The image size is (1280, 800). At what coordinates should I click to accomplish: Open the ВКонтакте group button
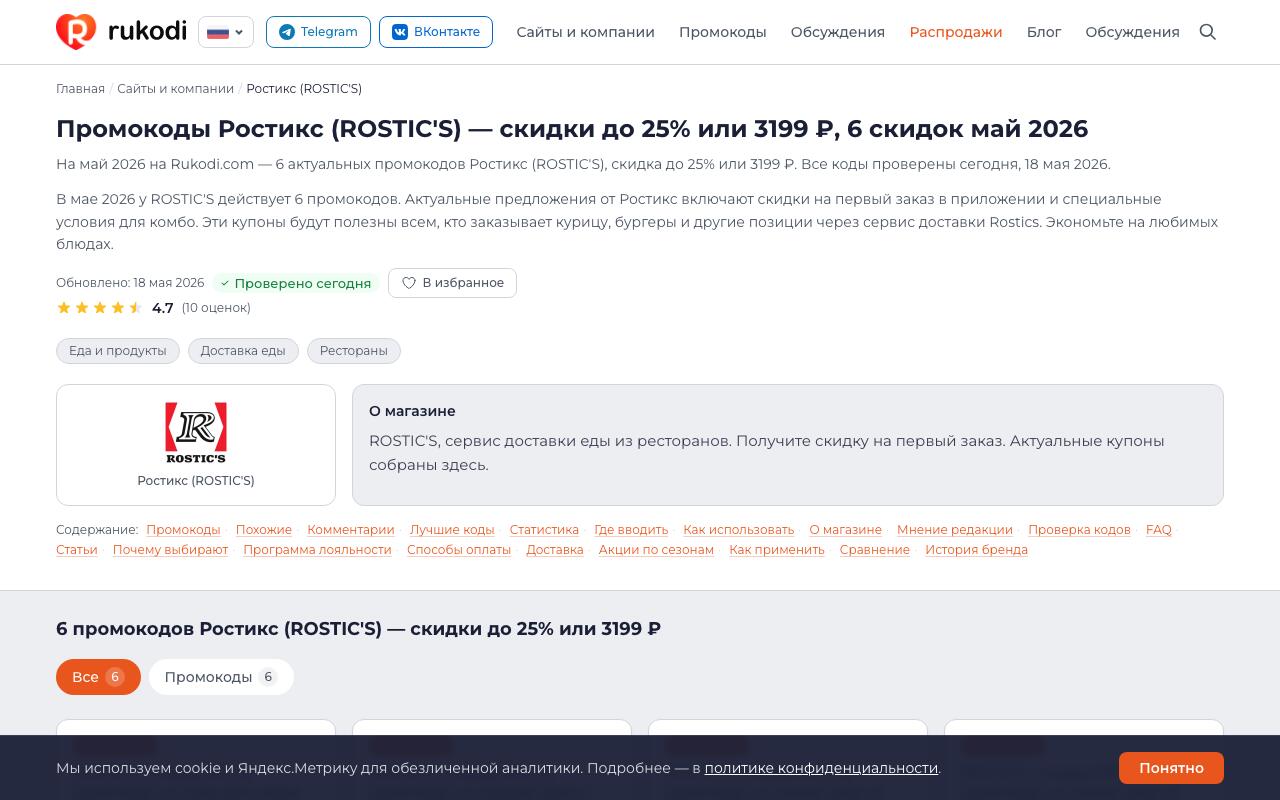pos(436,32)
